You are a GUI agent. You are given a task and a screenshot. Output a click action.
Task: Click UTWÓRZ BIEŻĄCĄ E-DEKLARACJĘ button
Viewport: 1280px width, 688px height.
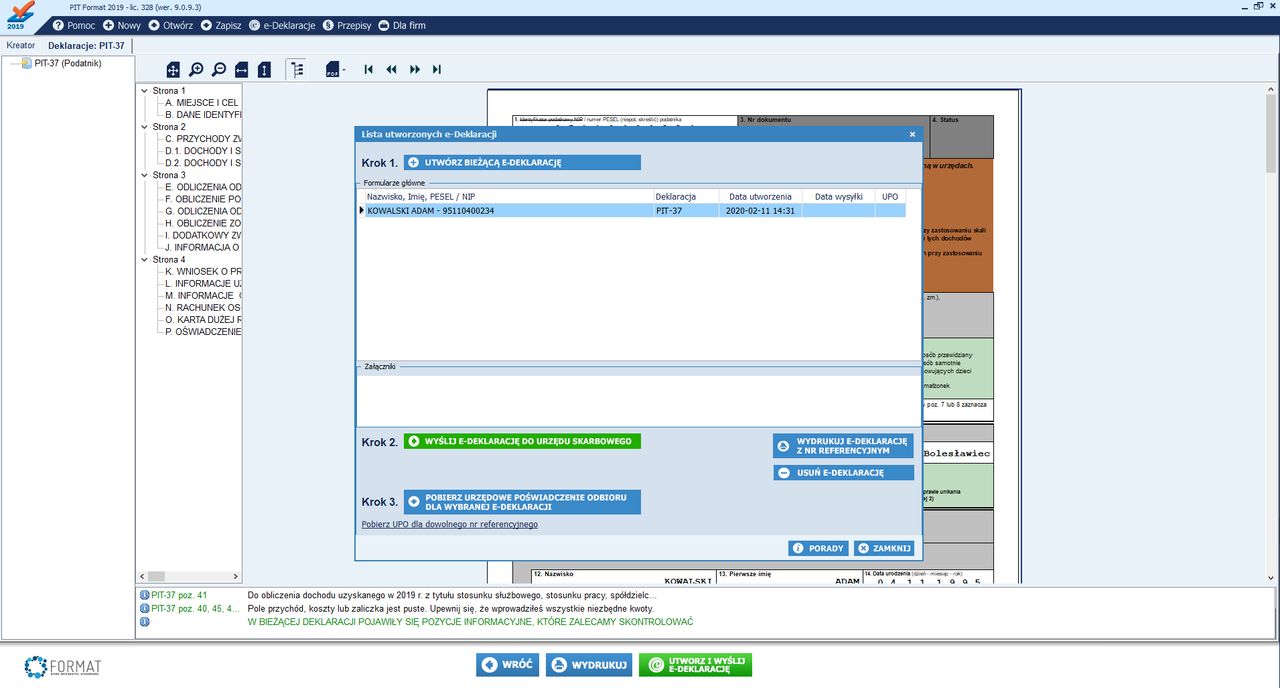(522, 162)
